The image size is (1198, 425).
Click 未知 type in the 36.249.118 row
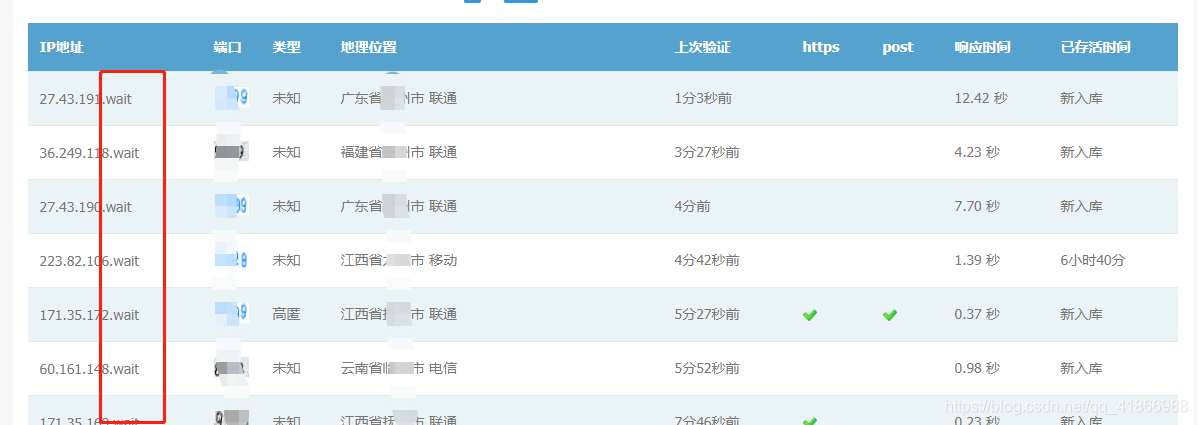click(x=287, y=152)
